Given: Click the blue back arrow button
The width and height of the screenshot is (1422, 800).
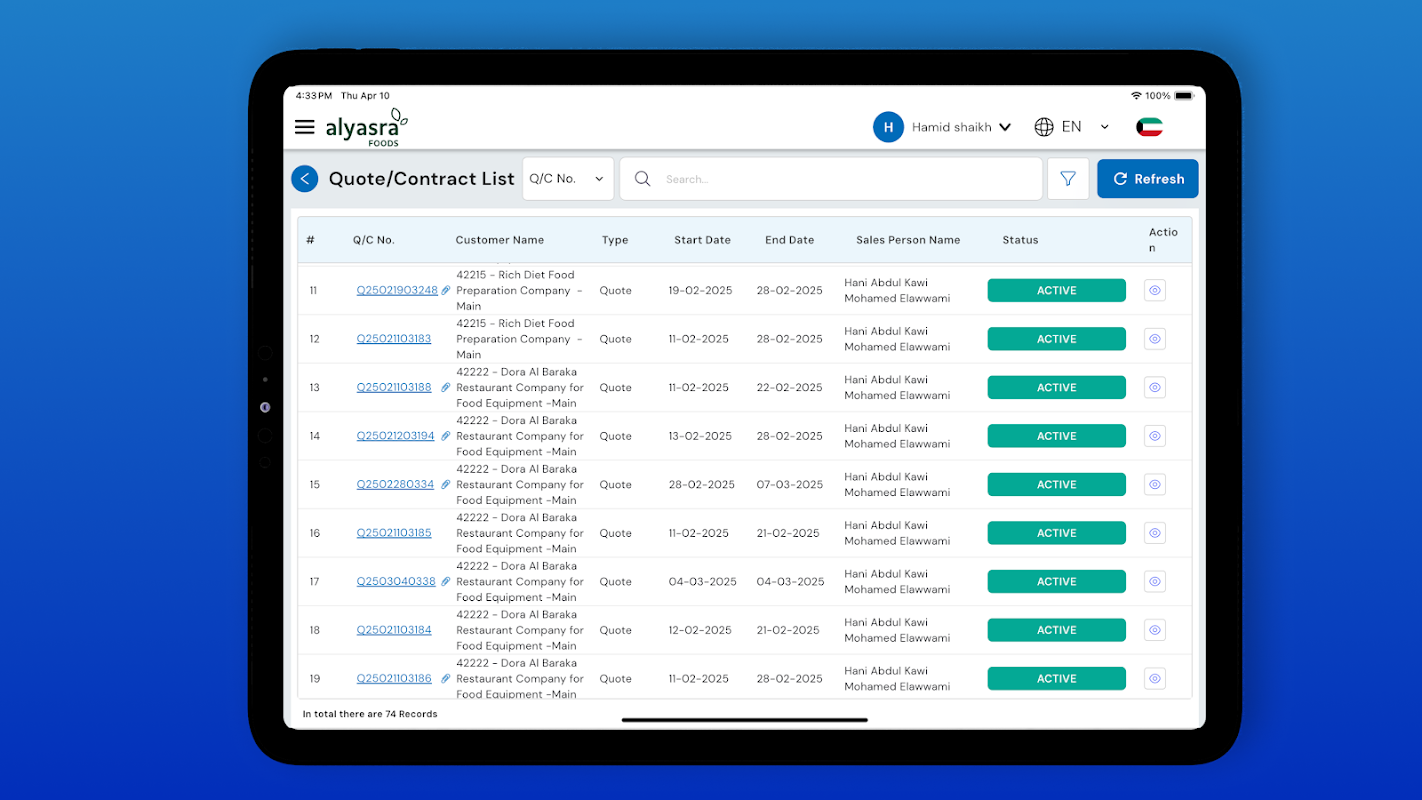Looking at the screenshot, I should click(x=305, y=179).
